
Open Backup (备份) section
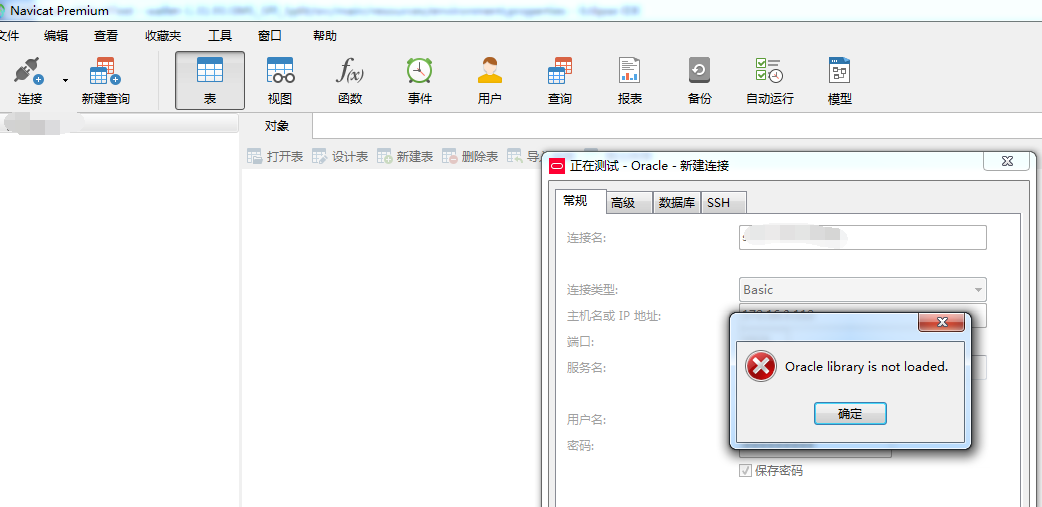click(x=699, y=80)
